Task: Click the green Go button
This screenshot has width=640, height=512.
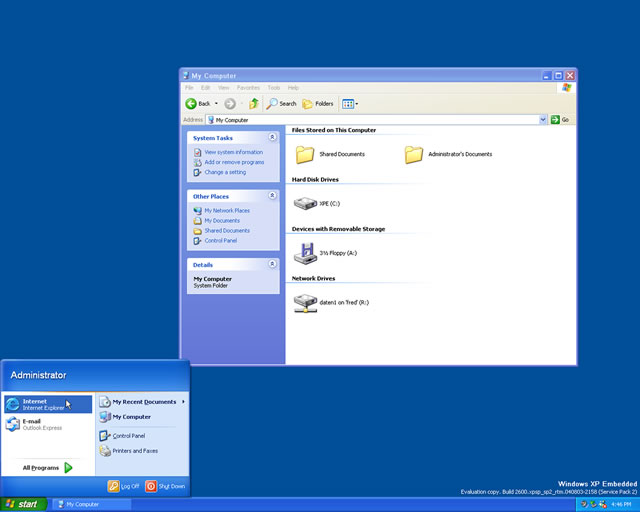Action: (560, 120)
